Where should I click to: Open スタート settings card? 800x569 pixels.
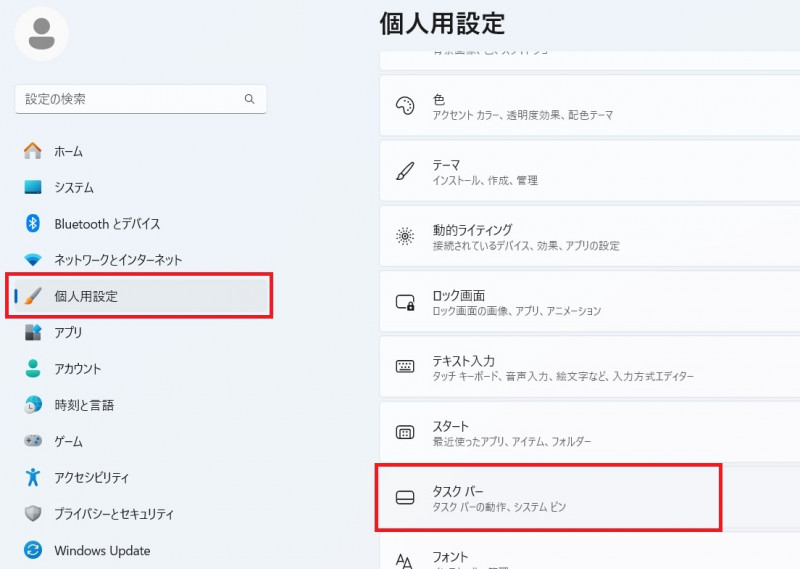click(590, 432)
